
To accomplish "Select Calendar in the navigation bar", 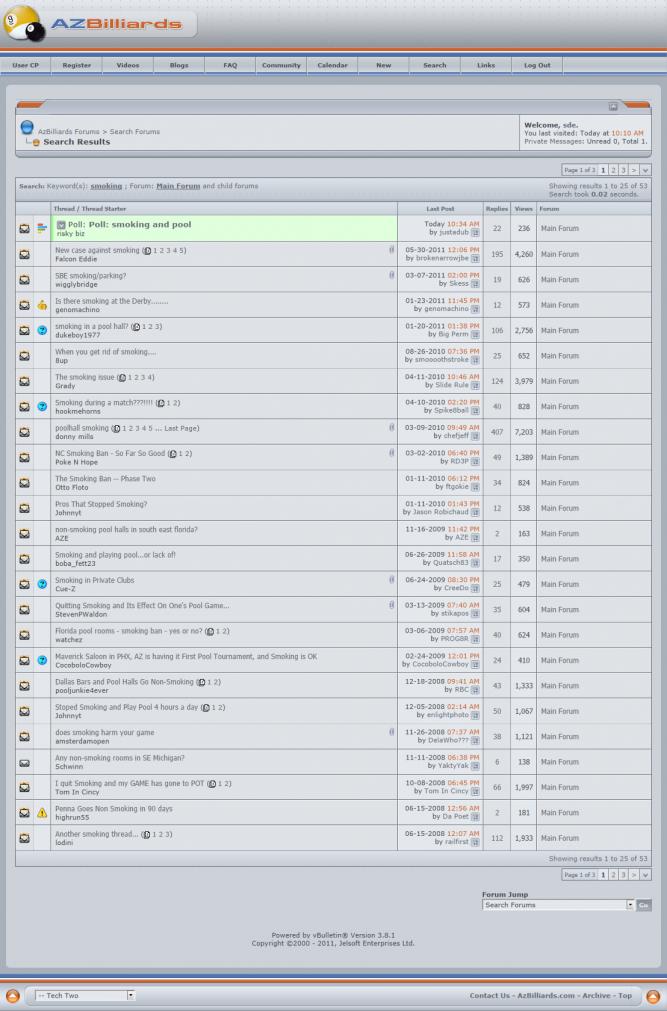I will point(332,65).
